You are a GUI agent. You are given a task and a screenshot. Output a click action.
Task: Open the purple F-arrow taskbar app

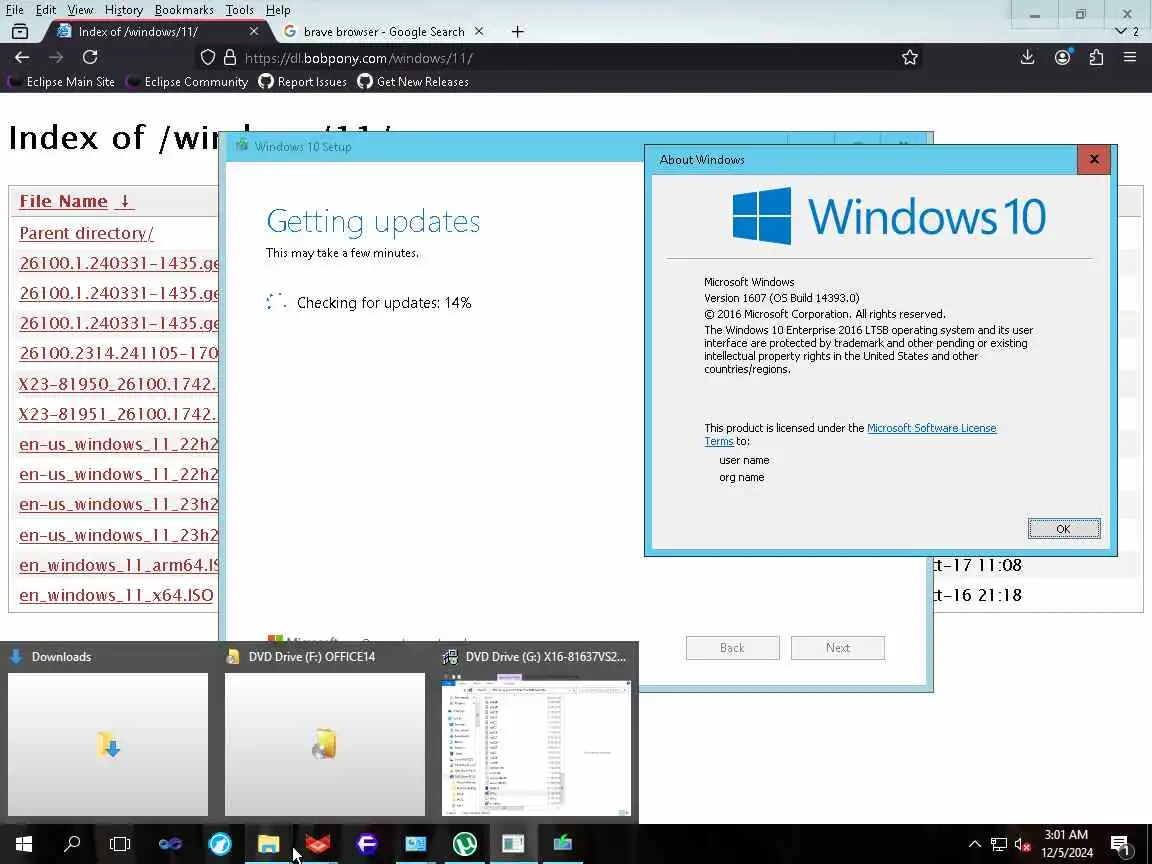coord(367,843)
